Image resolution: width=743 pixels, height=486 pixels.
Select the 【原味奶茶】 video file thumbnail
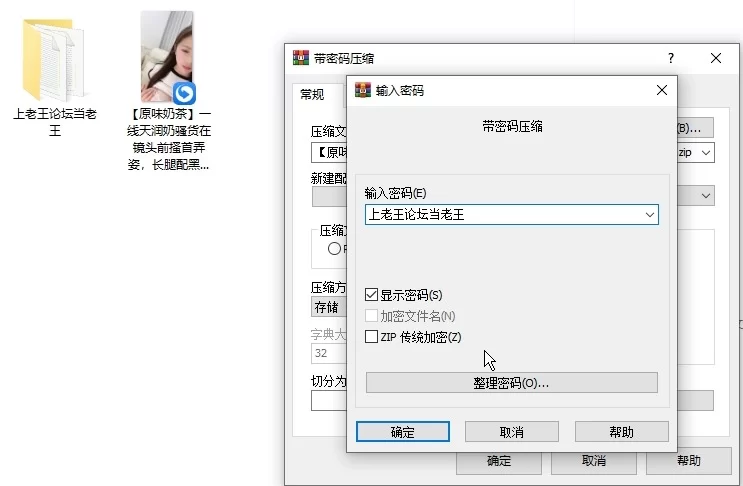(168, 57)
